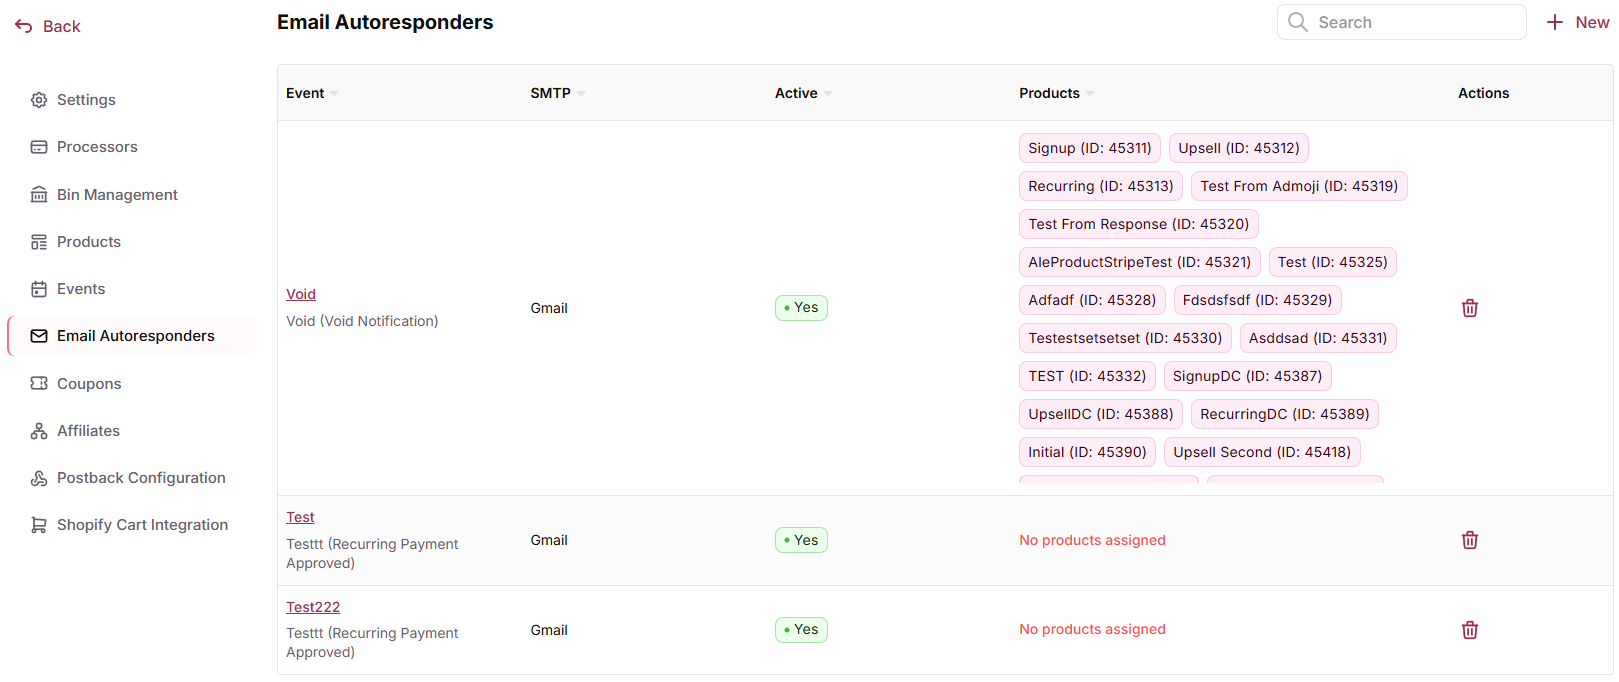Click the Affiliates network icon

click(39, 431)
